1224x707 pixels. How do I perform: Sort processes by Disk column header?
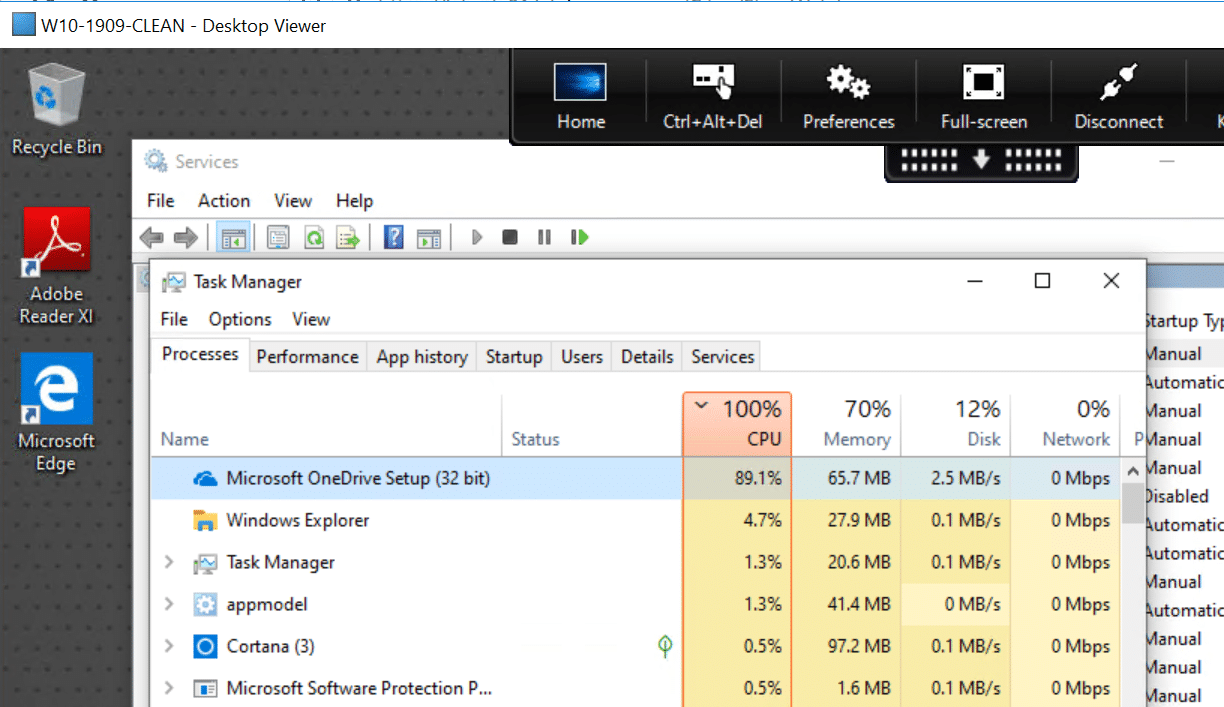click(955, 424)
